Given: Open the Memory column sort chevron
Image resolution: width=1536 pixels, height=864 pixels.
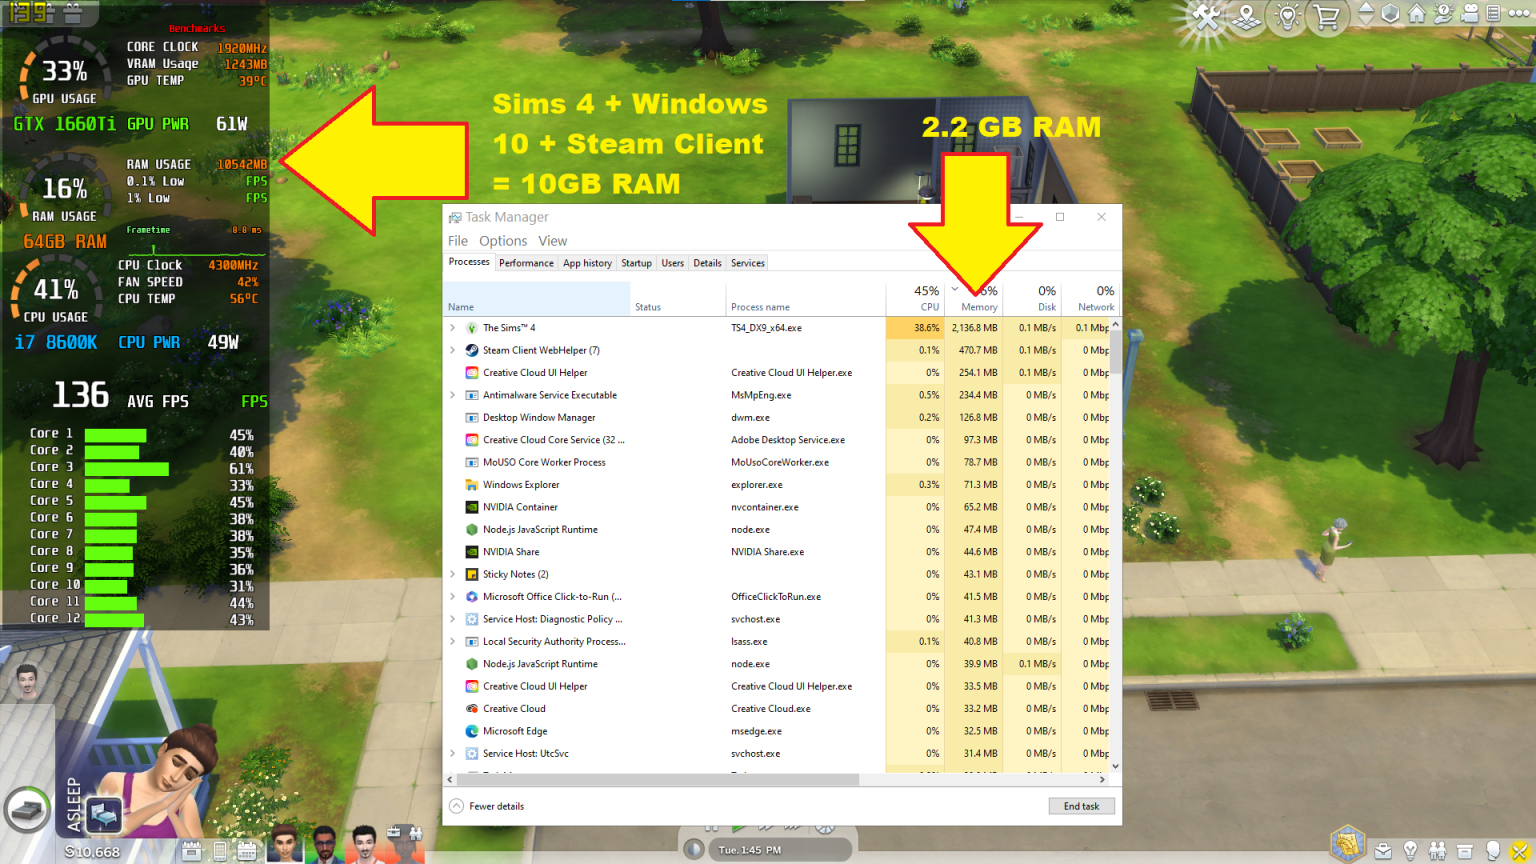Looking at the screenshot, I should (955, 288).
